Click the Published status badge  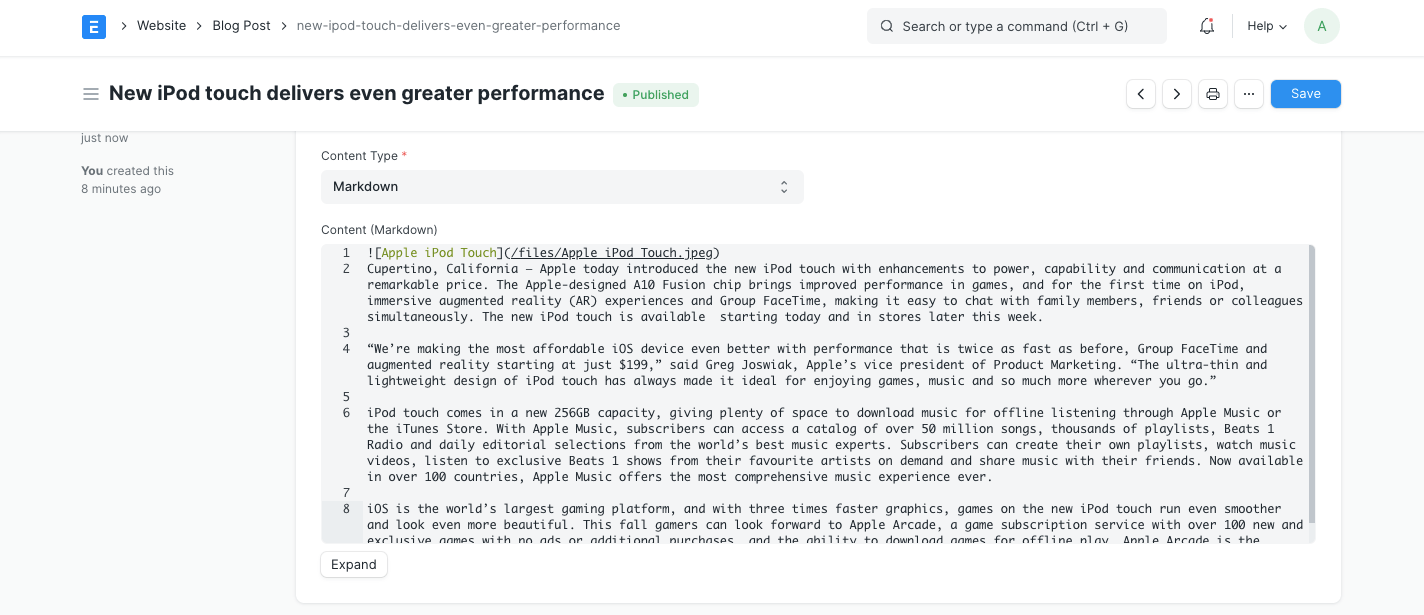(655, 94)
